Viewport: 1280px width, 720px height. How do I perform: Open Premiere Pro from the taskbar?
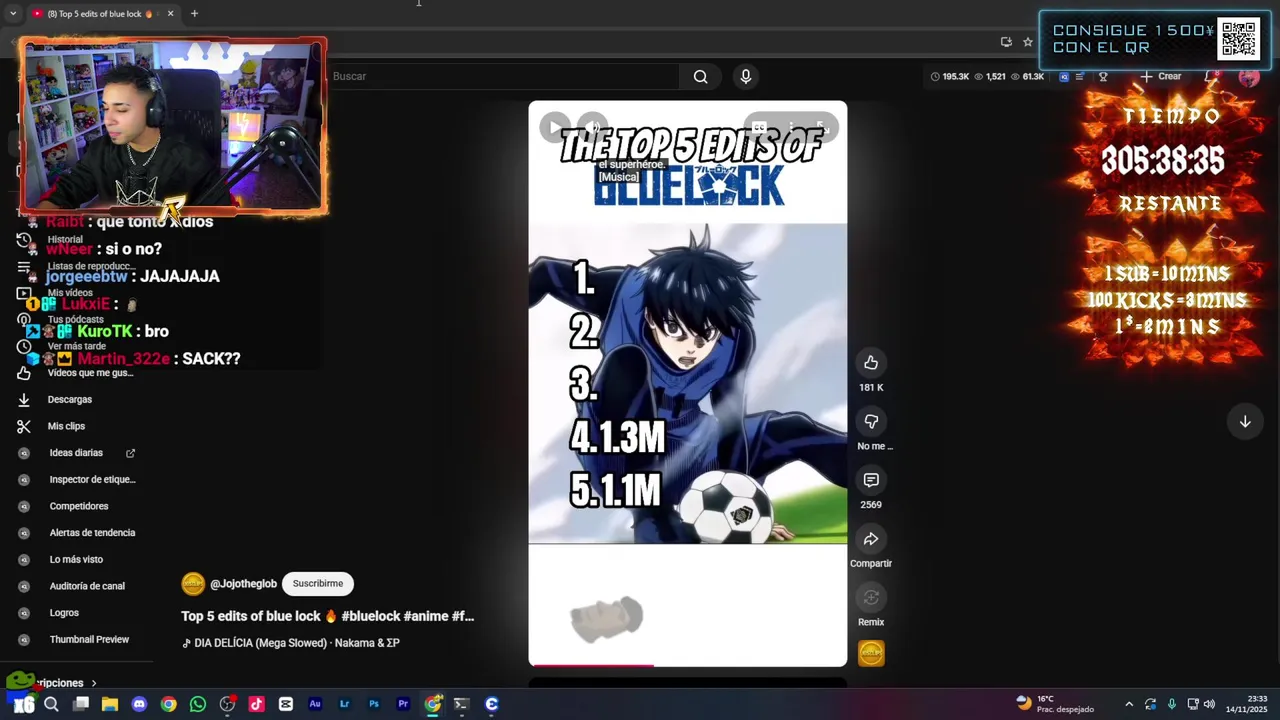coord(403,704)
